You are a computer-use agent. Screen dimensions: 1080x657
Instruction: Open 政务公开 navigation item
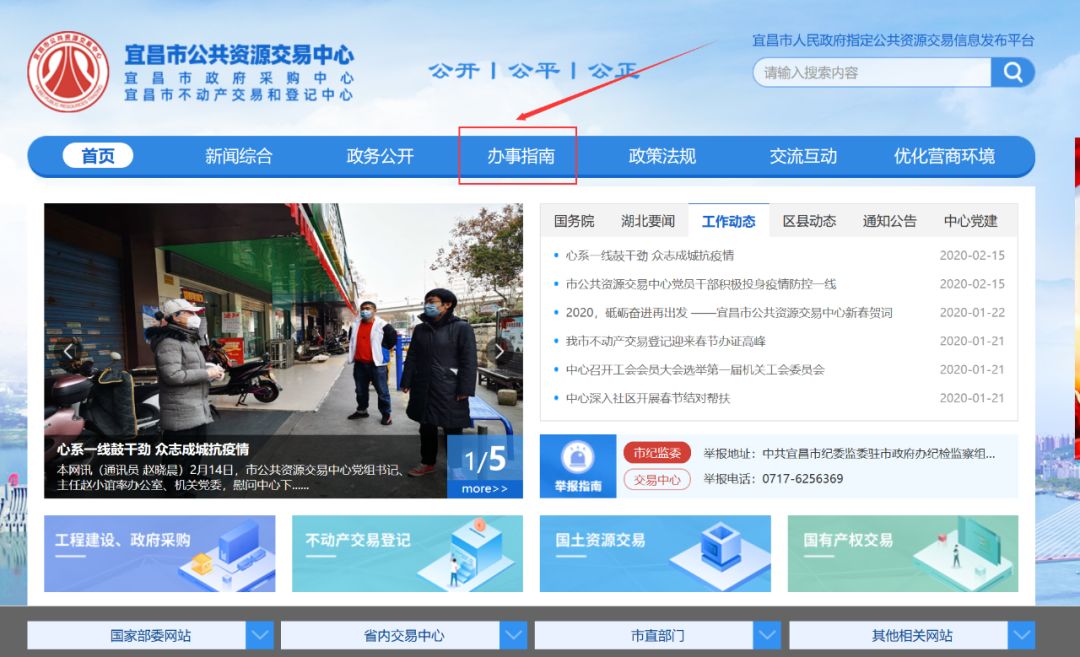(x=380, y=156)
